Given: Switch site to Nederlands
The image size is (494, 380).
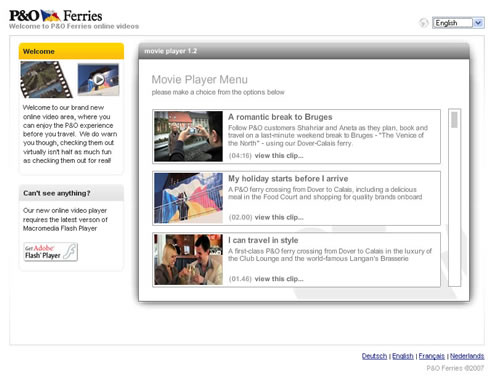Looking at the screenshot, I should (x=467, y=356).
